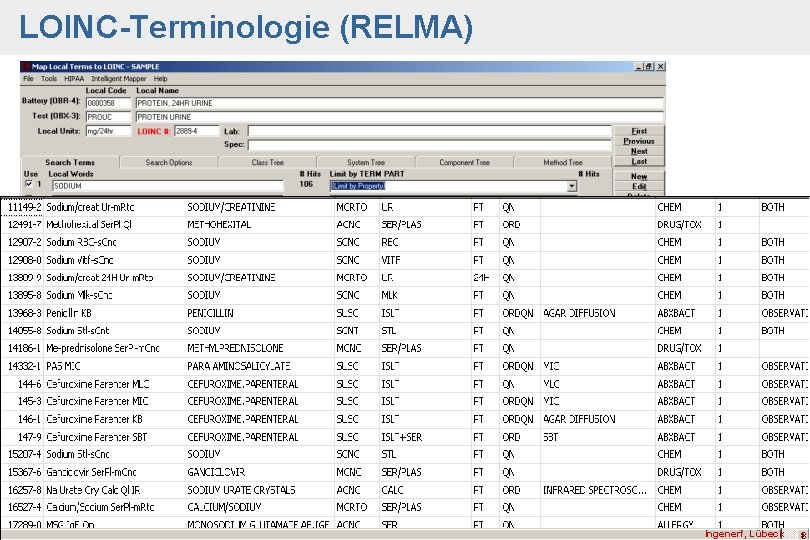Switch to the Search Options tab

point(169,162)
